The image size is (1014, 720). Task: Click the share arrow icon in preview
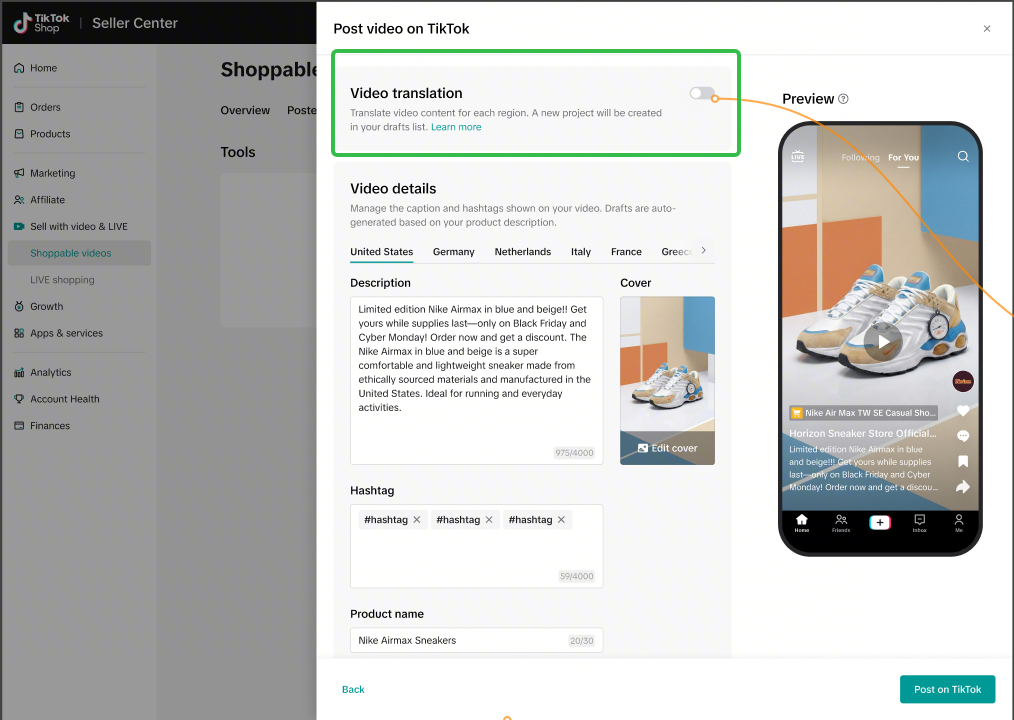click(963, 487)
